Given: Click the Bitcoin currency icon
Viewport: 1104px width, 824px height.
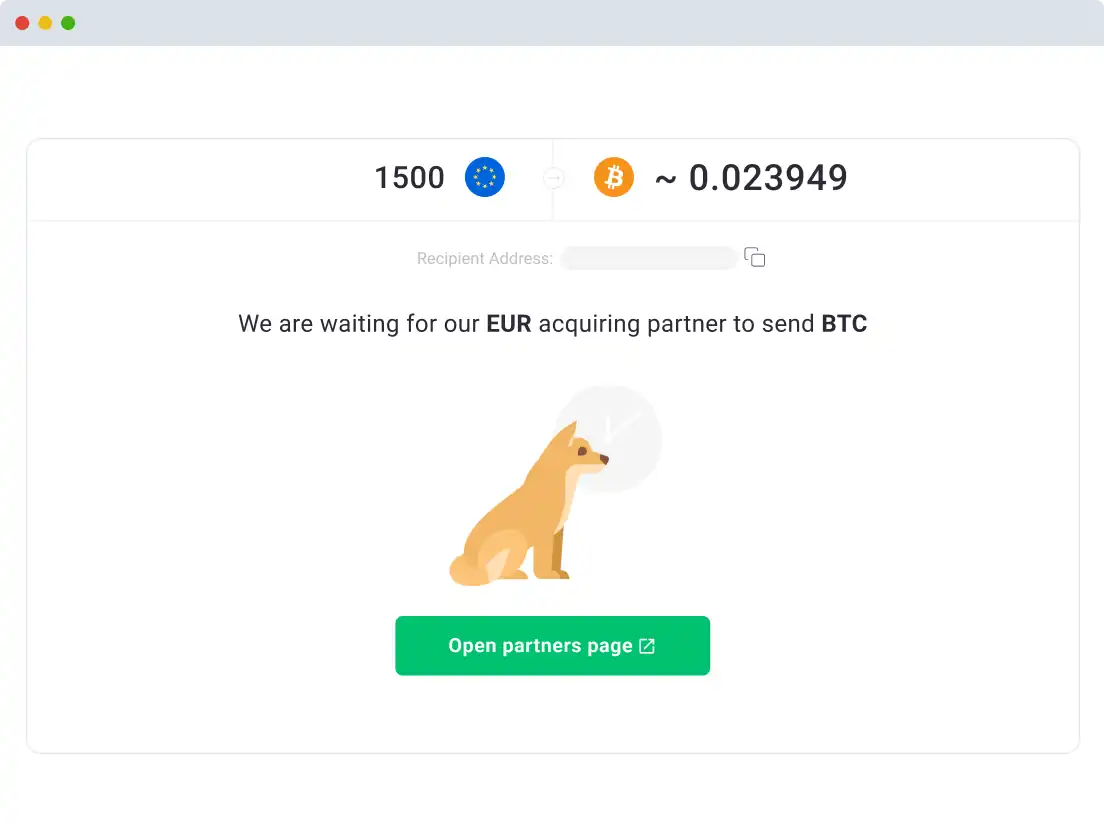Looking at the screenshot, I should tap(614, 177).
